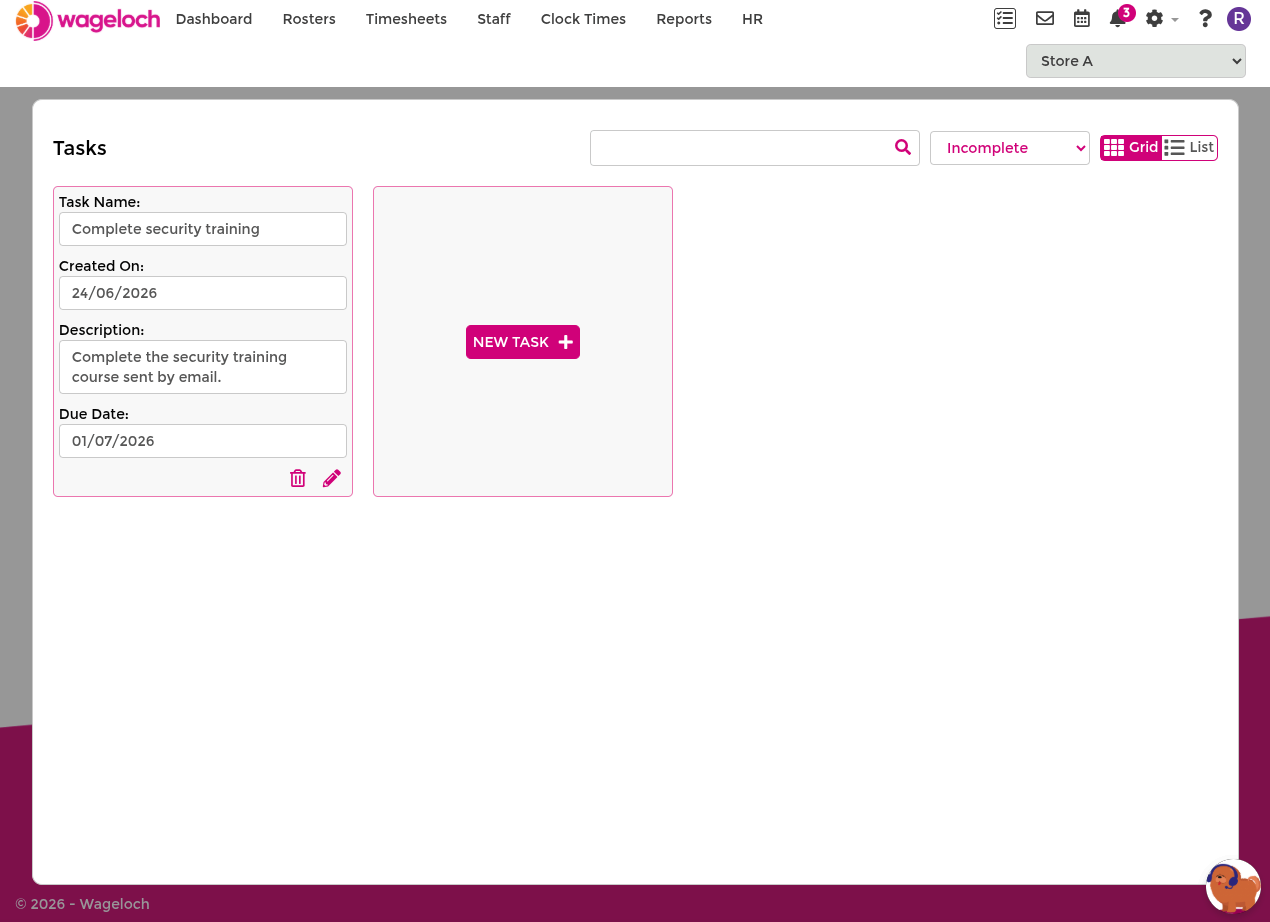The width and height of the screenshot is (1270, 922).
Task: Open the Timesheets menu
Action: 406,19
